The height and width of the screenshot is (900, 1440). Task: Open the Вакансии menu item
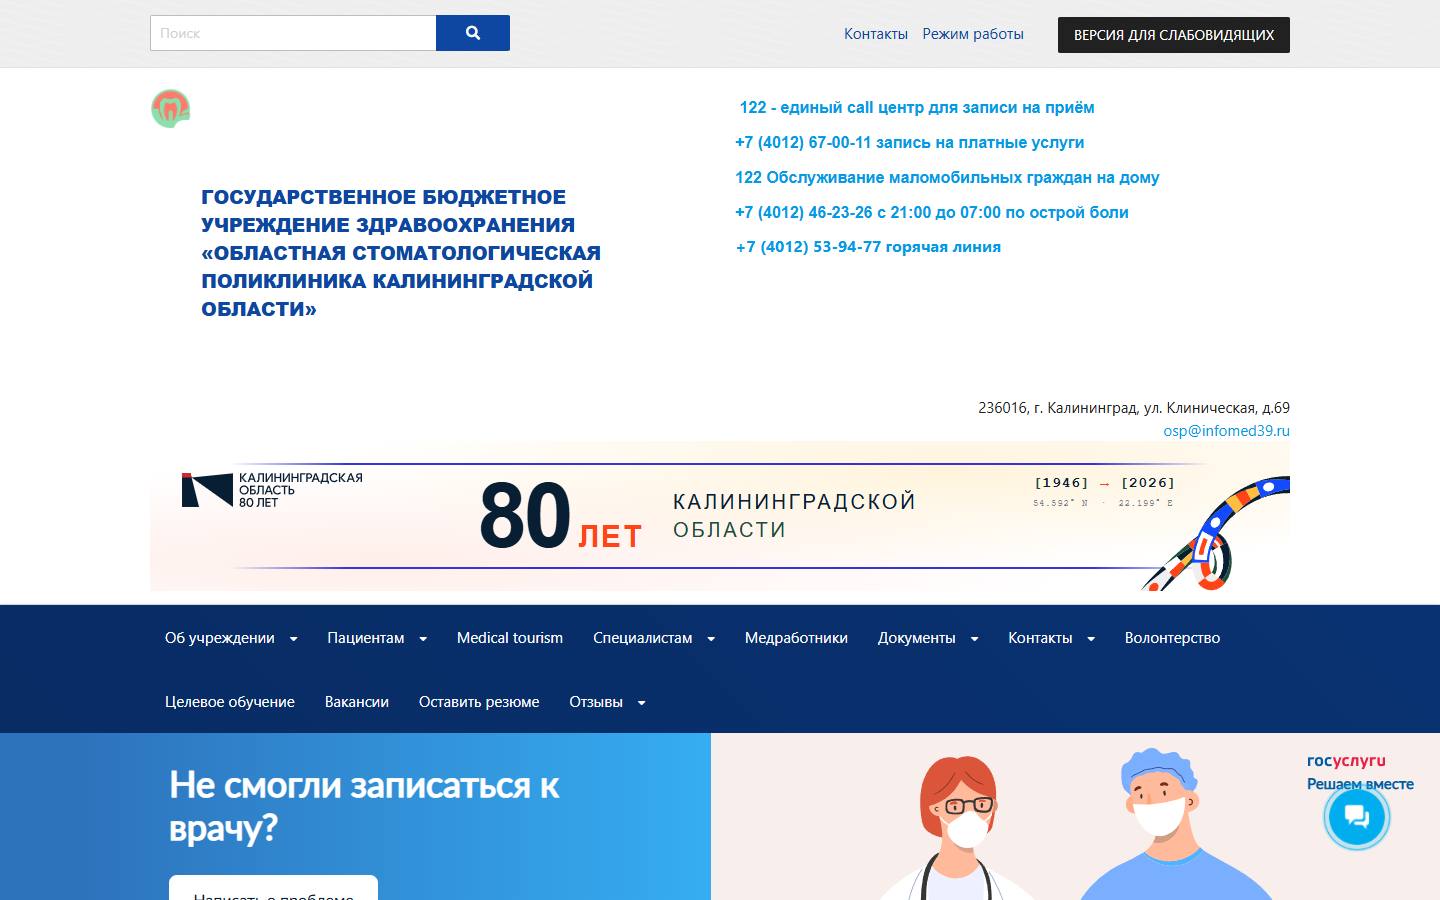point(357,702)
